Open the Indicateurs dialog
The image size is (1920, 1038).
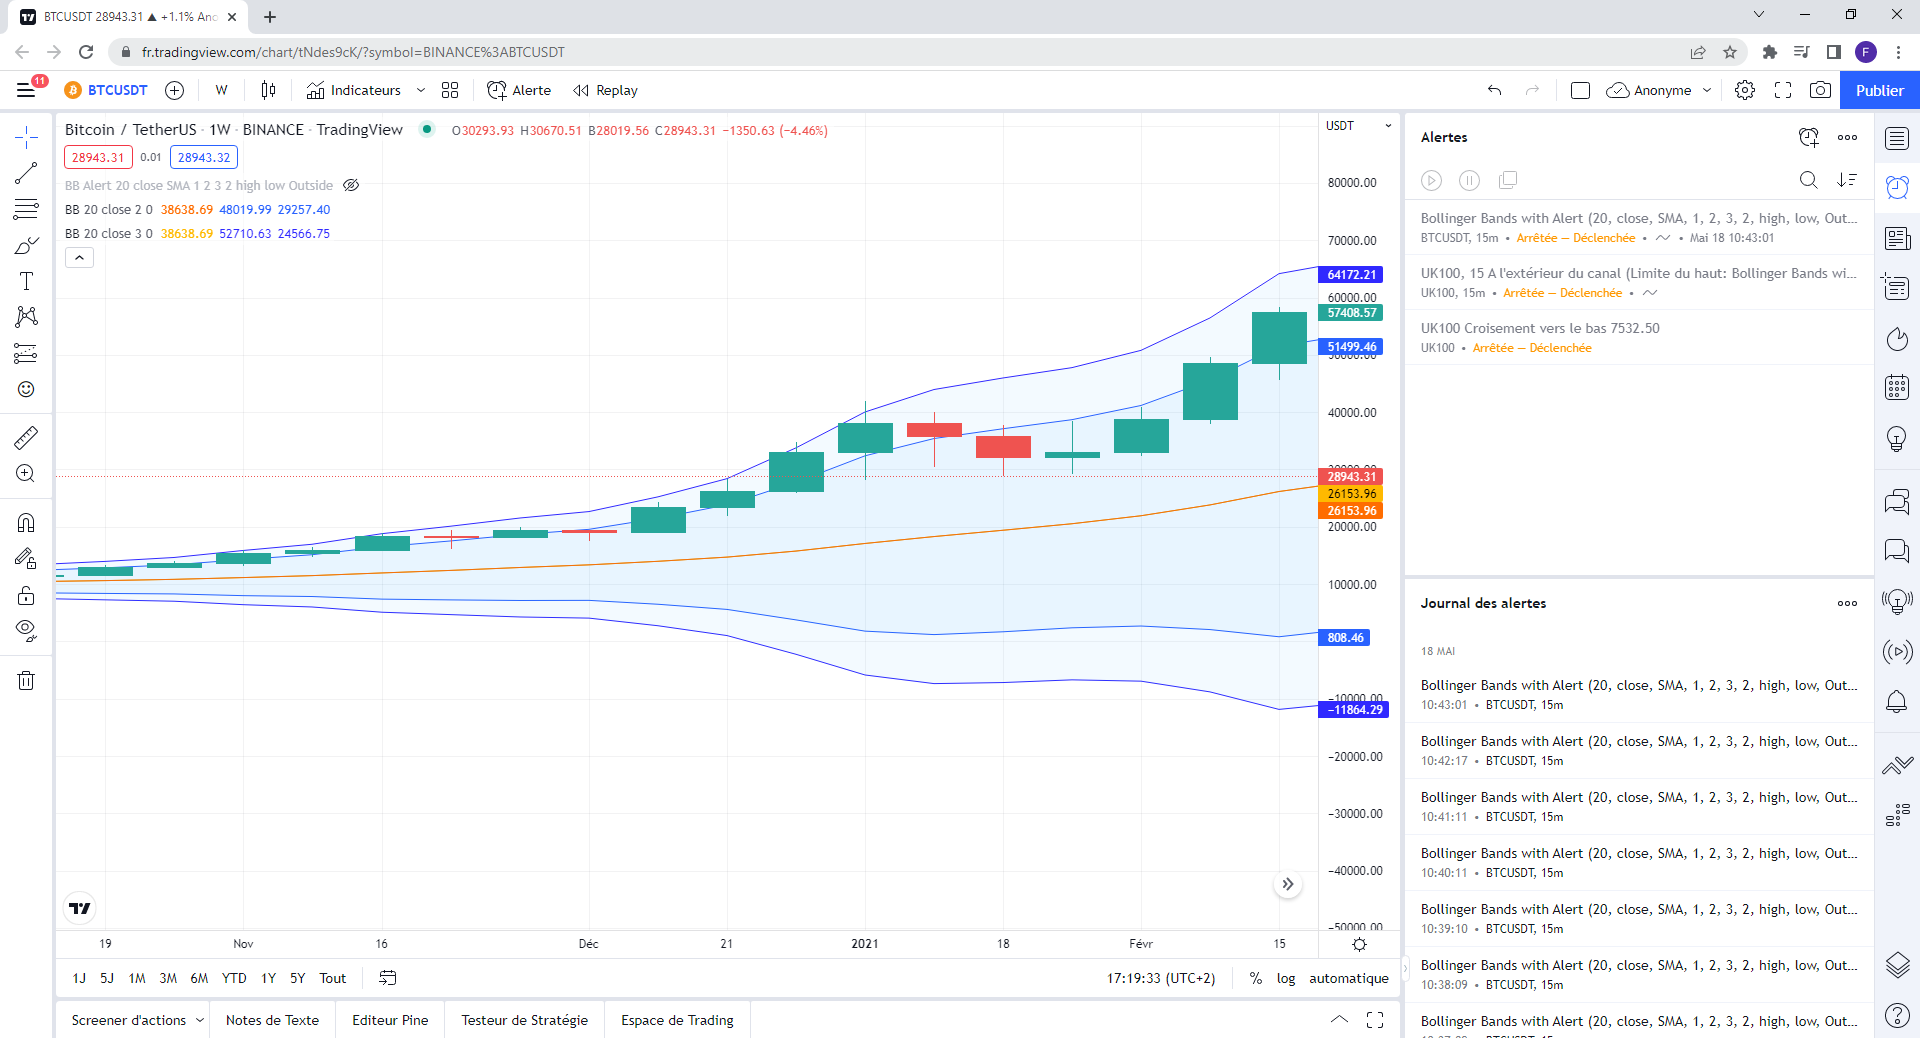tap(353, 90)
